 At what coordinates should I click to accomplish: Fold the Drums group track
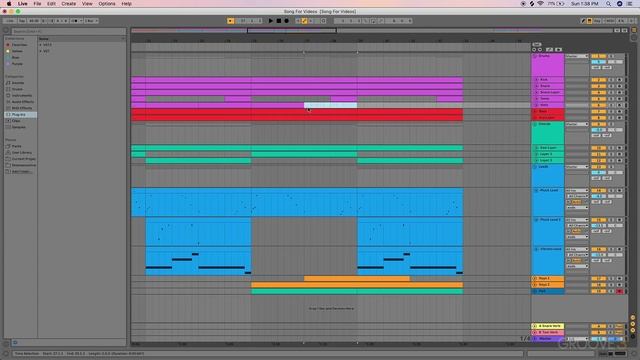(x=535, y=56)
